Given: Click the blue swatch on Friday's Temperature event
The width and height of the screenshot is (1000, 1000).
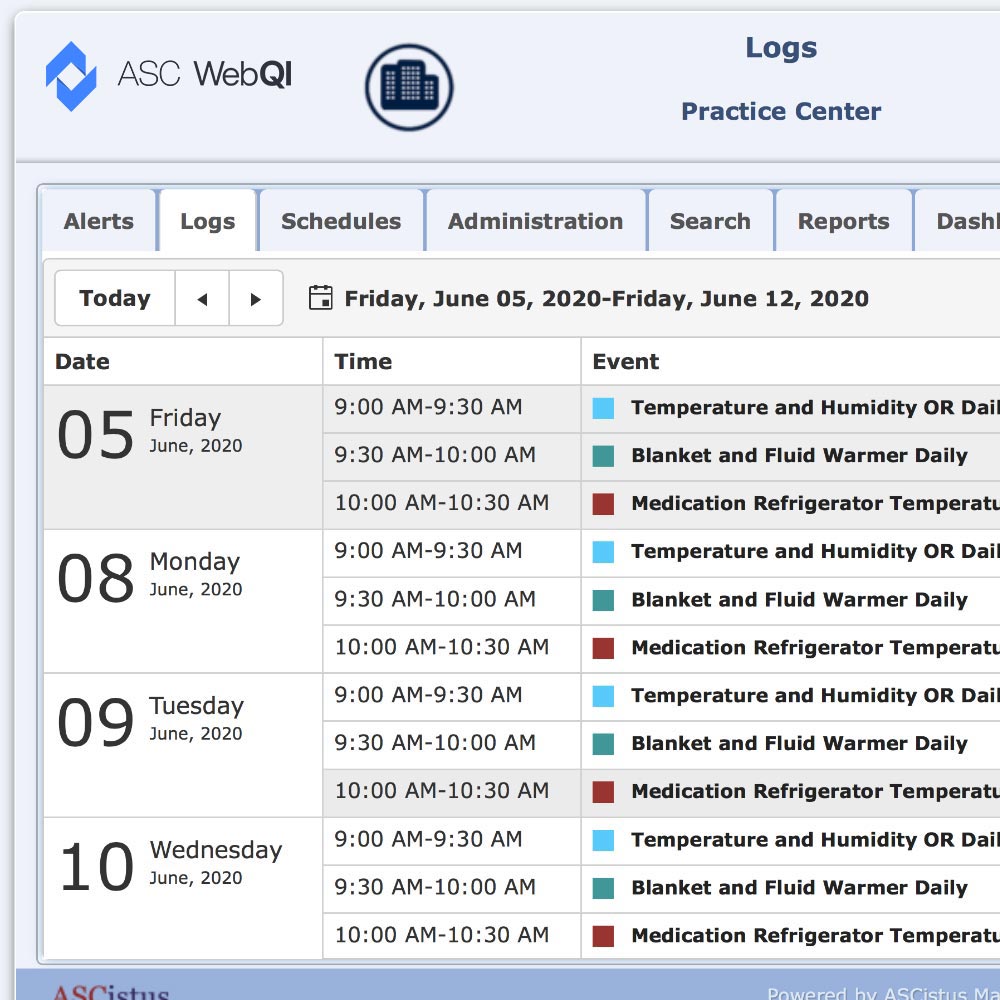Looking at the screenshot, I should [603, 408].
